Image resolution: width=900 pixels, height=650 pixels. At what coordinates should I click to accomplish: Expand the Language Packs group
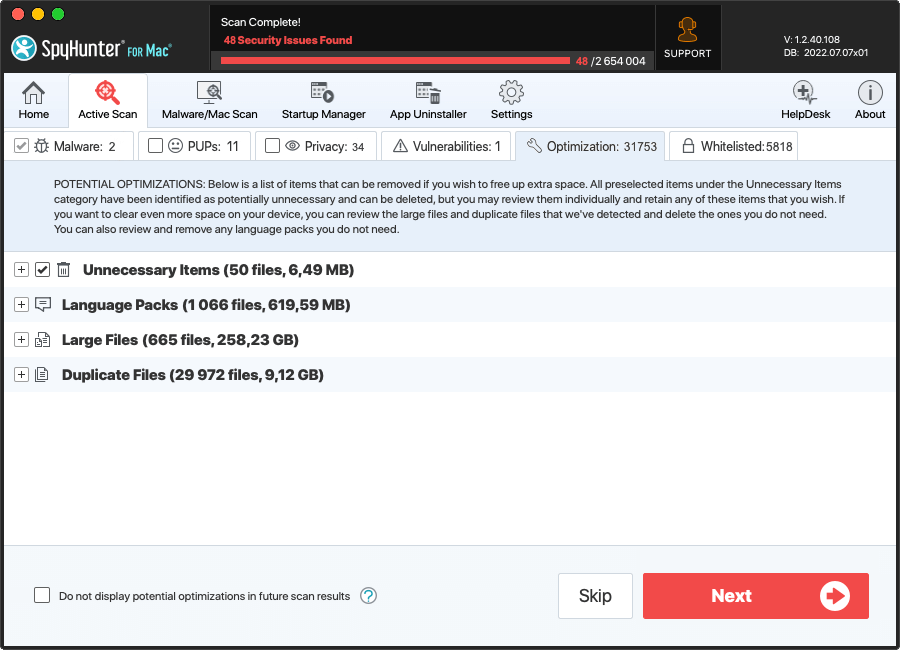click(21, 305)
